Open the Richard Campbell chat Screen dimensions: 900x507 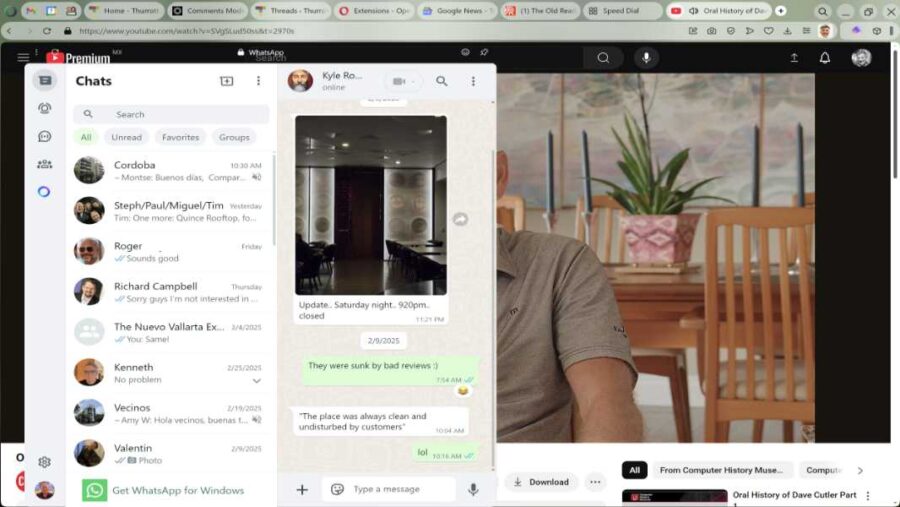170,292
